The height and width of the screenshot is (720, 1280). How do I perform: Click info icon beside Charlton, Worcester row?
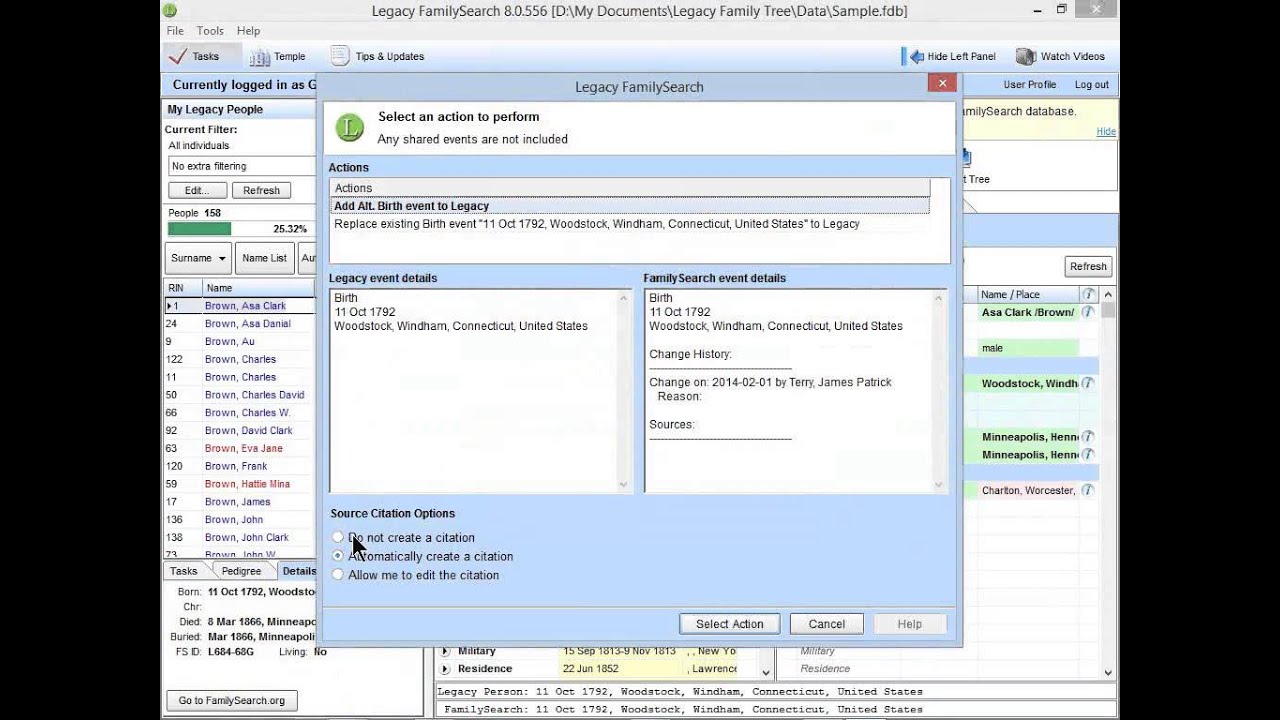click(1087, 491)
